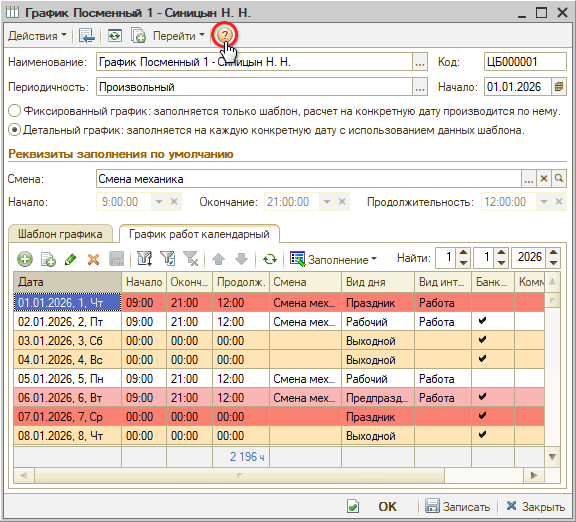Click the OK button

point(387,507)
